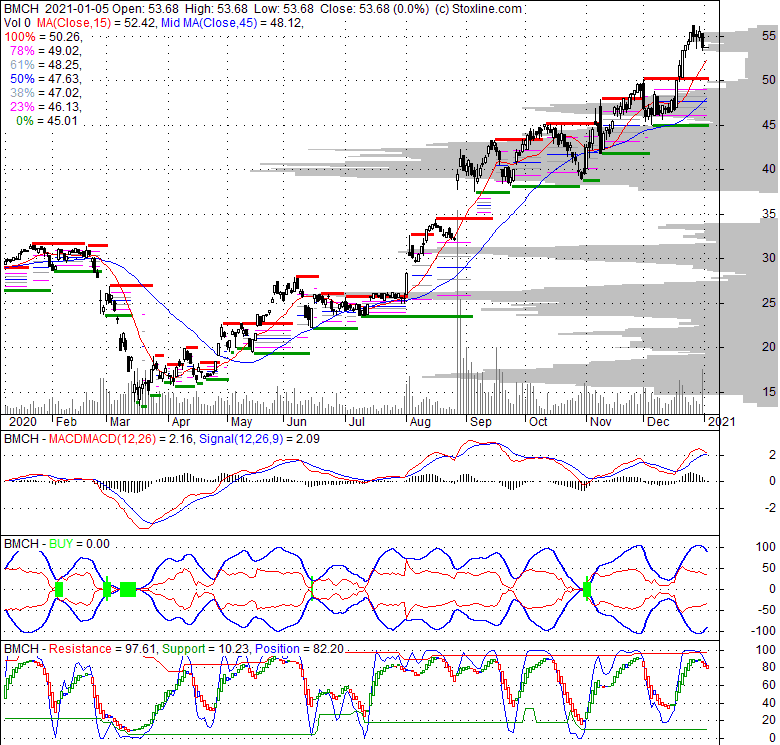Select the 23% = 46.13 Fibonacci level
The image size is (780, 745).
click(45, 106)
